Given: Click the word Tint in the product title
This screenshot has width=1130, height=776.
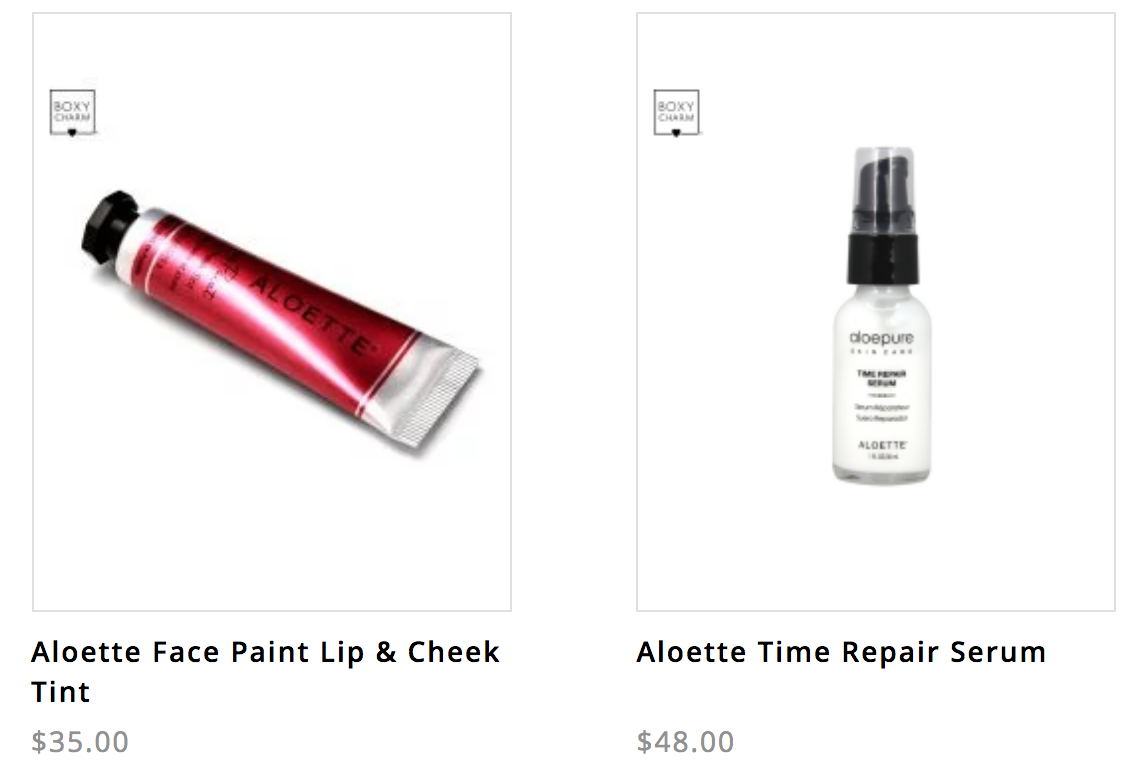Looking at the screenshot, I should click(x=61, y=692).
